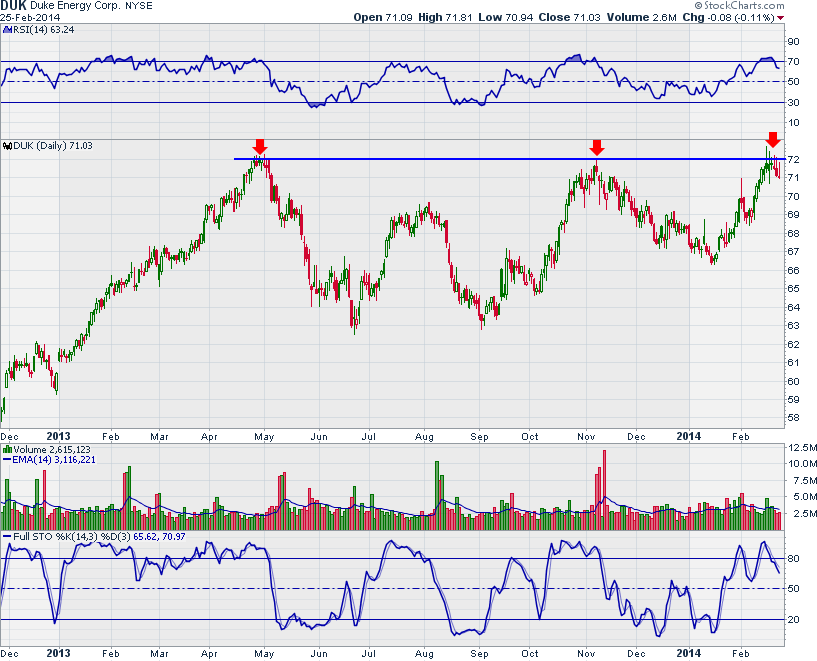
Task: Click Nov on the price chart date axis
Action: [x=586, y=436]
